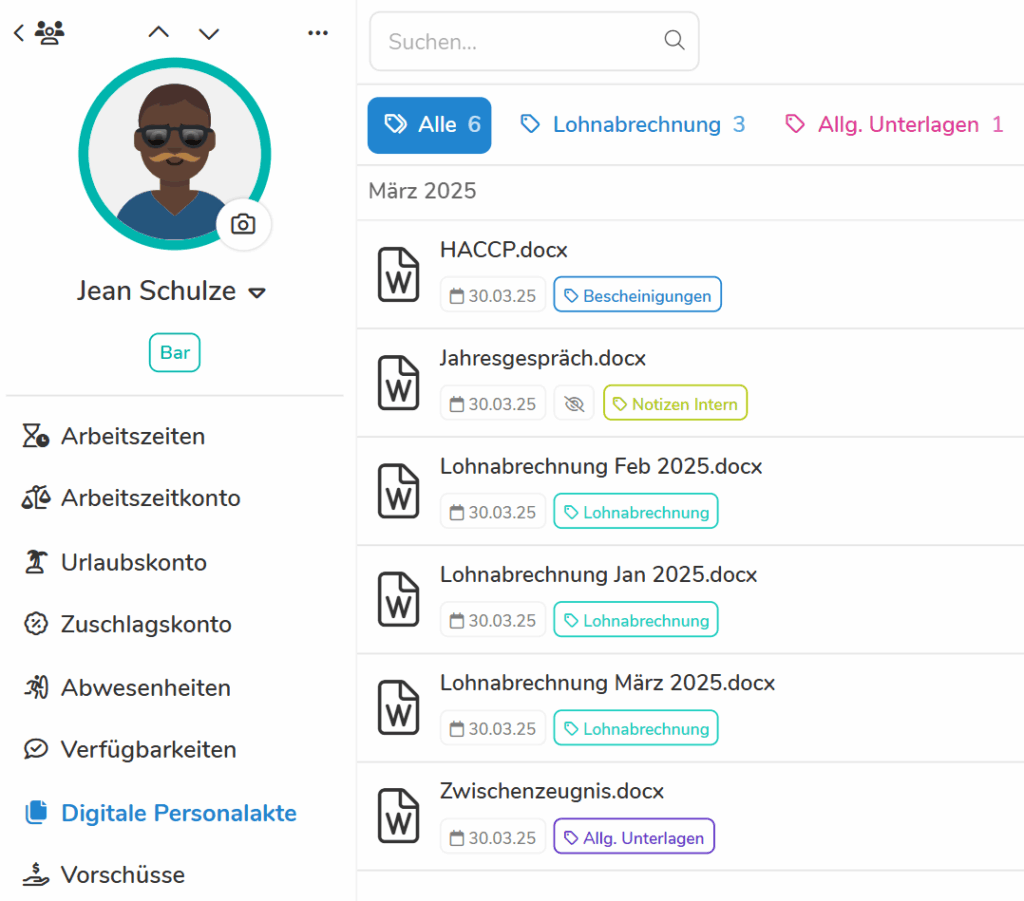Open HACCP.docx file name
This screenshot has width=1024, height=901.
504,250
